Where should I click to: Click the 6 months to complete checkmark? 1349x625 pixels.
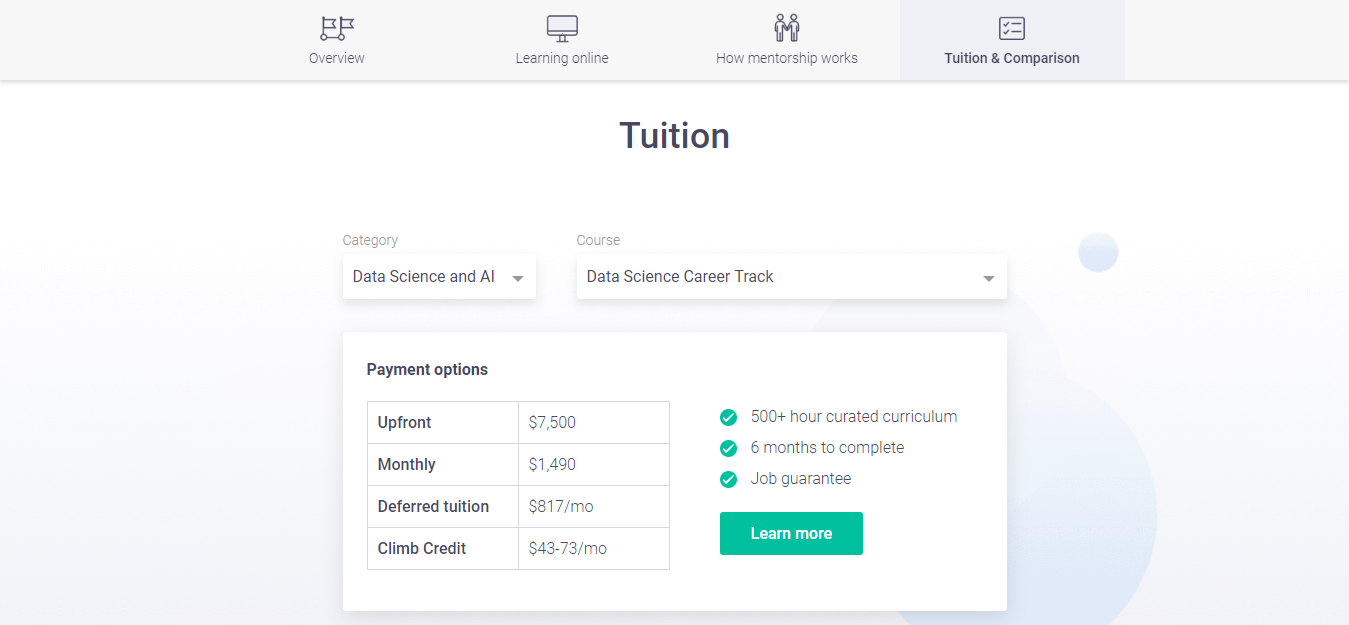point(729,448)
